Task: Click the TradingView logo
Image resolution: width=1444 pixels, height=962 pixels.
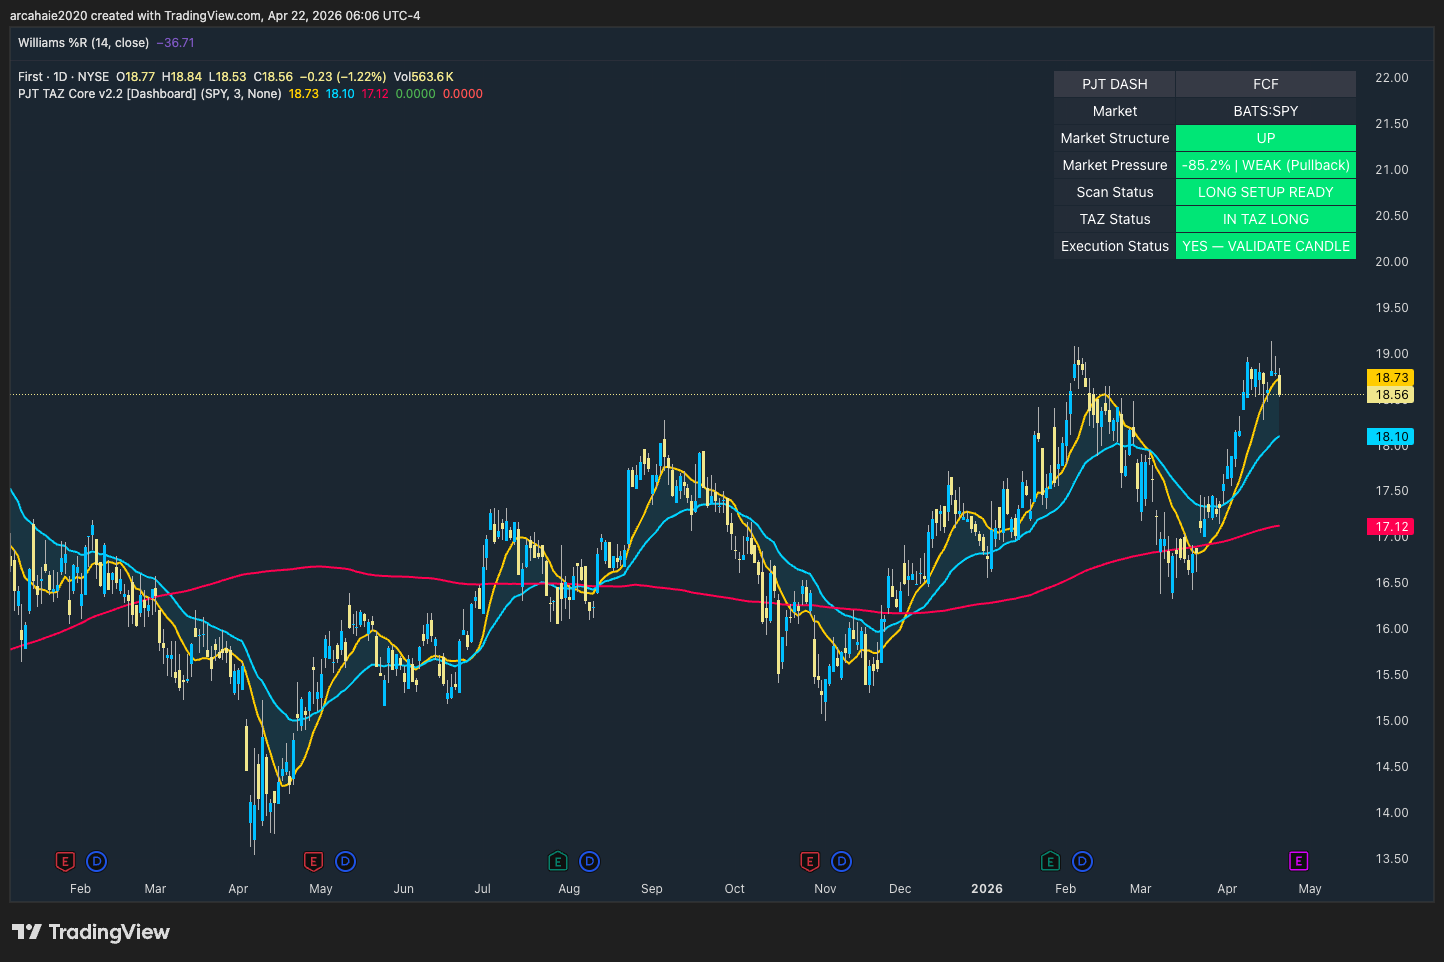Action: click(x=91, y=932)
